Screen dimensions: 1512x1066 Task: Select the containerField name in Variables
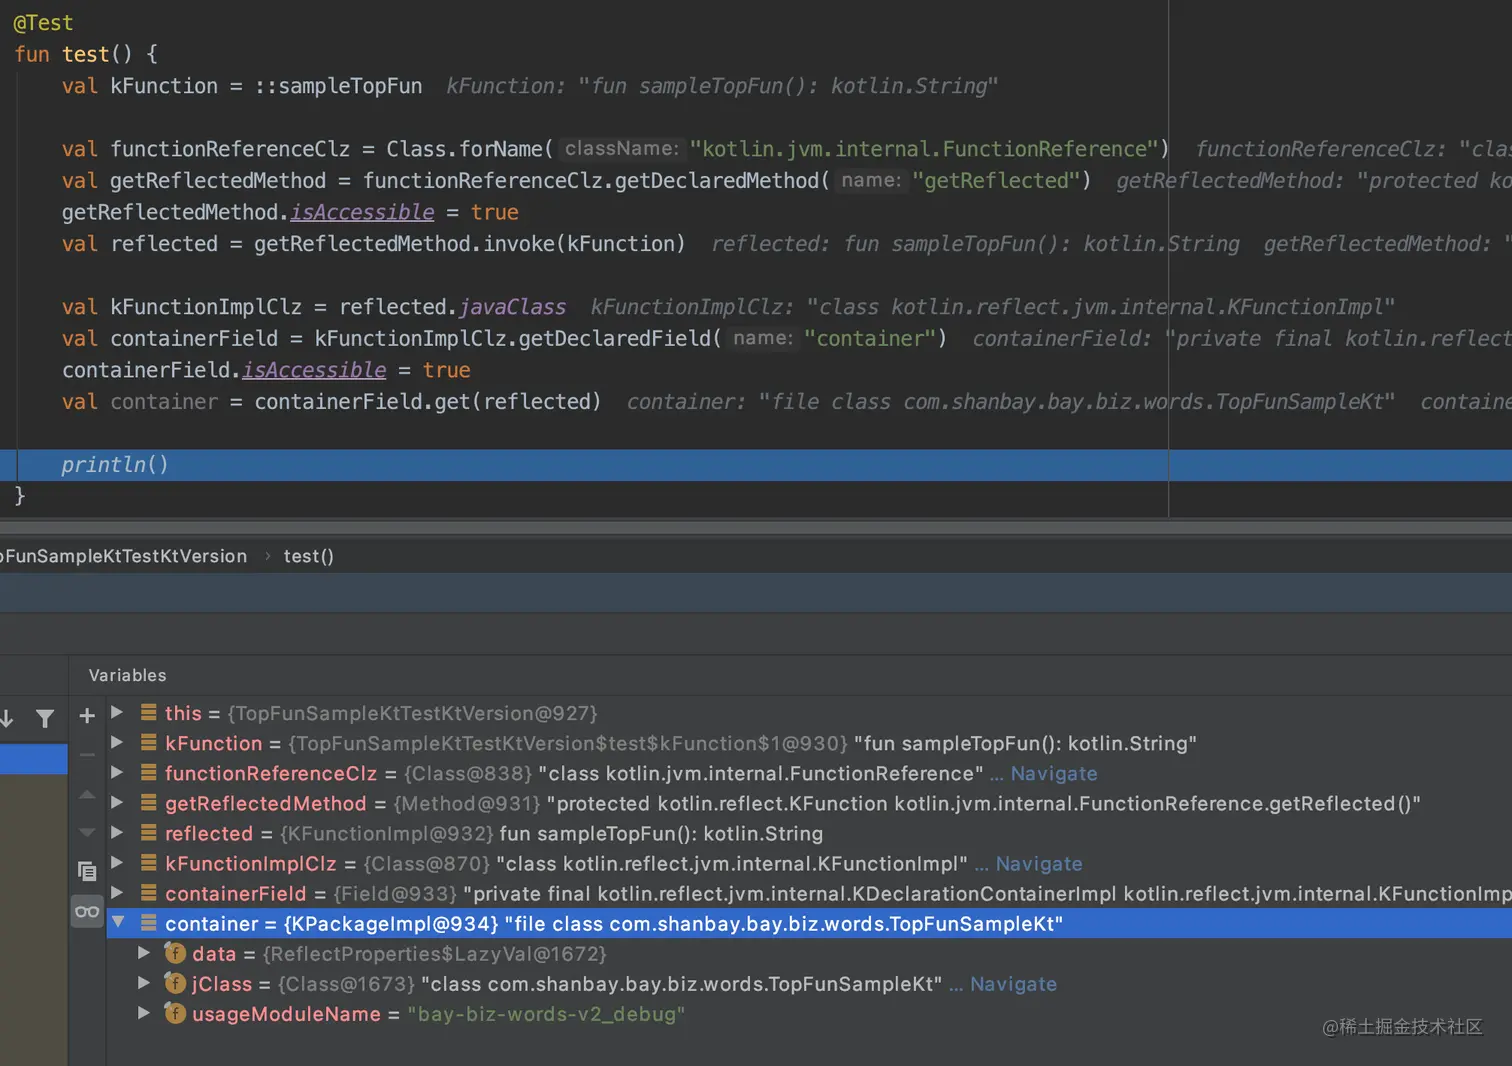coord(236,893)
